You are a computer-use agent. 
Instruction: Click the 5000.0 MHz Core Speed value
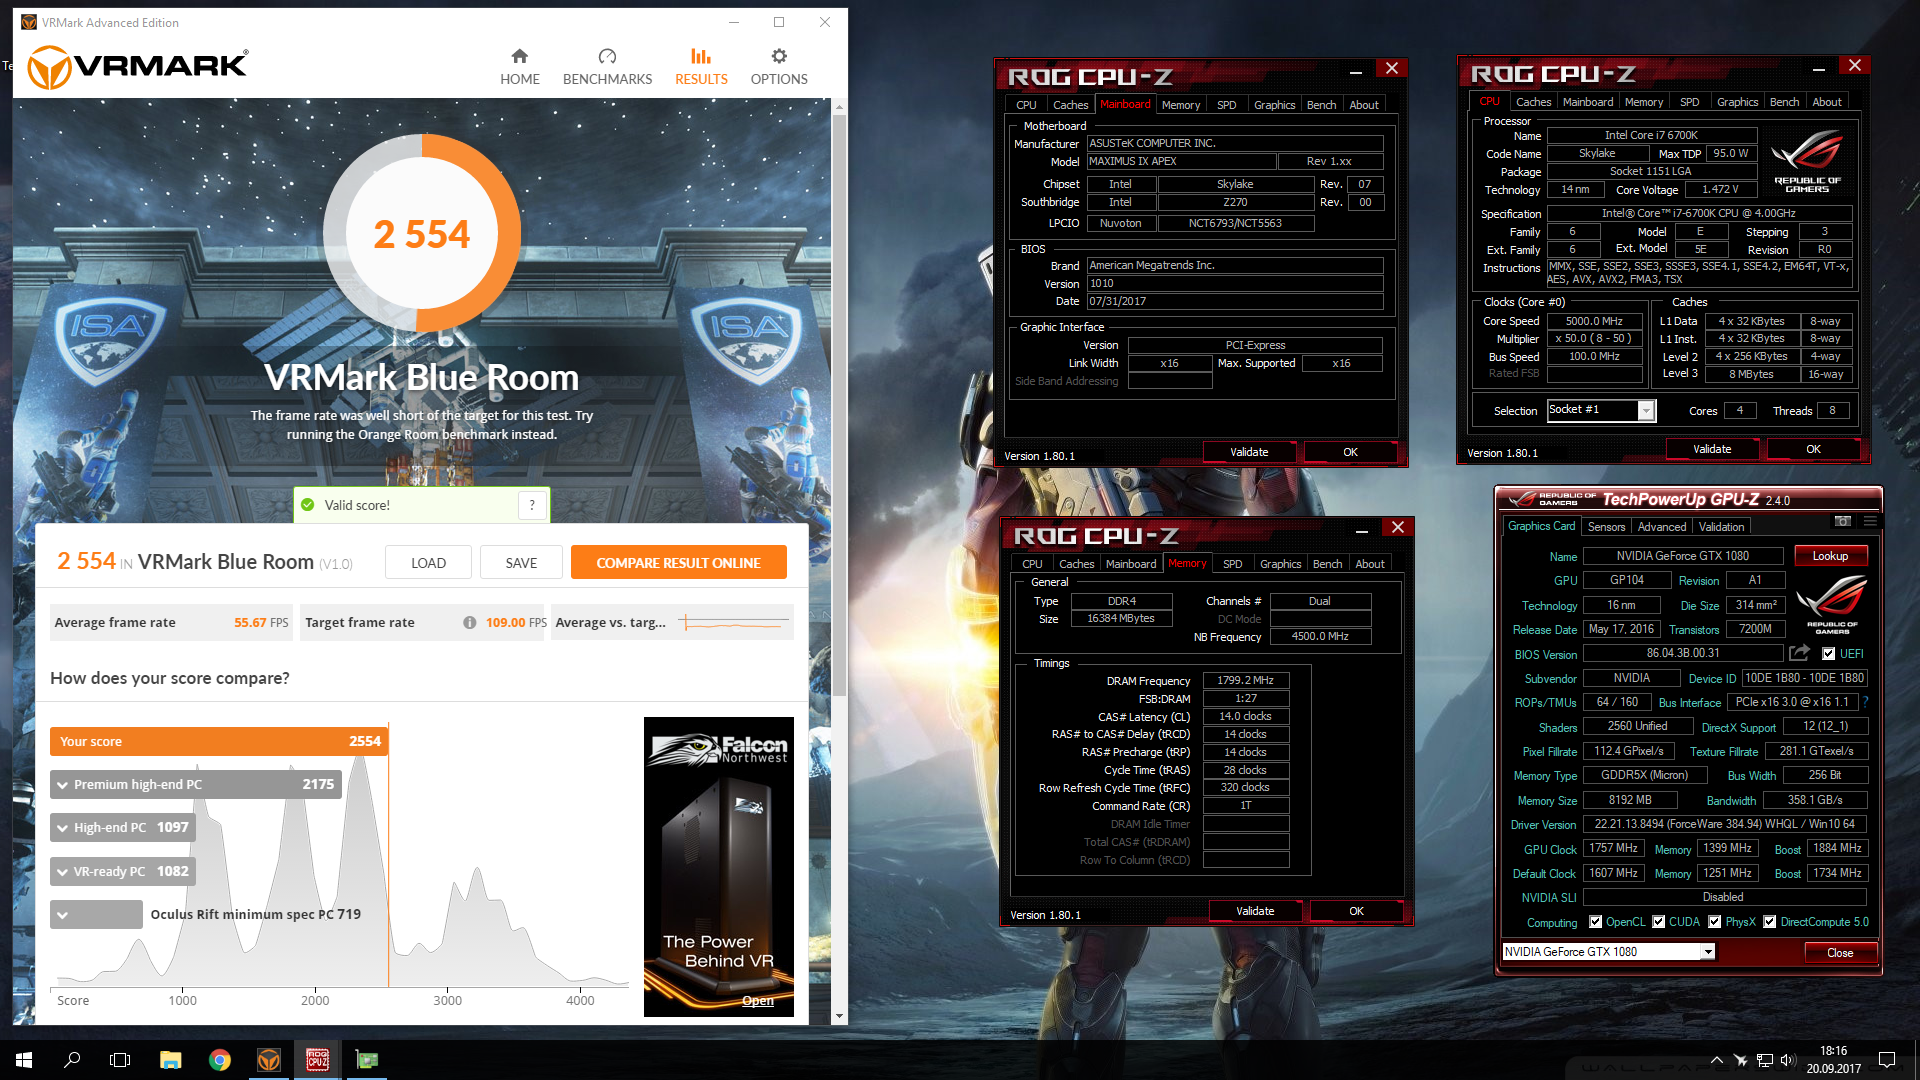pos(1594,321)
